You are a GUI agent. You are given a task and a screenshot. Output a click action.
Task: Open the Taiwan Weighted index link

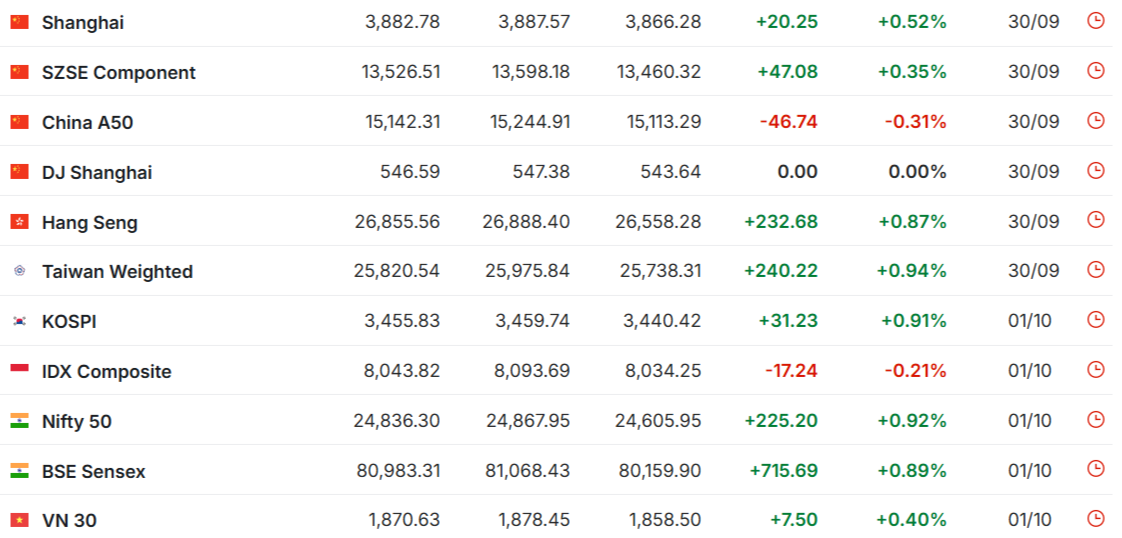pyautogui.click(x=117, y=271)
